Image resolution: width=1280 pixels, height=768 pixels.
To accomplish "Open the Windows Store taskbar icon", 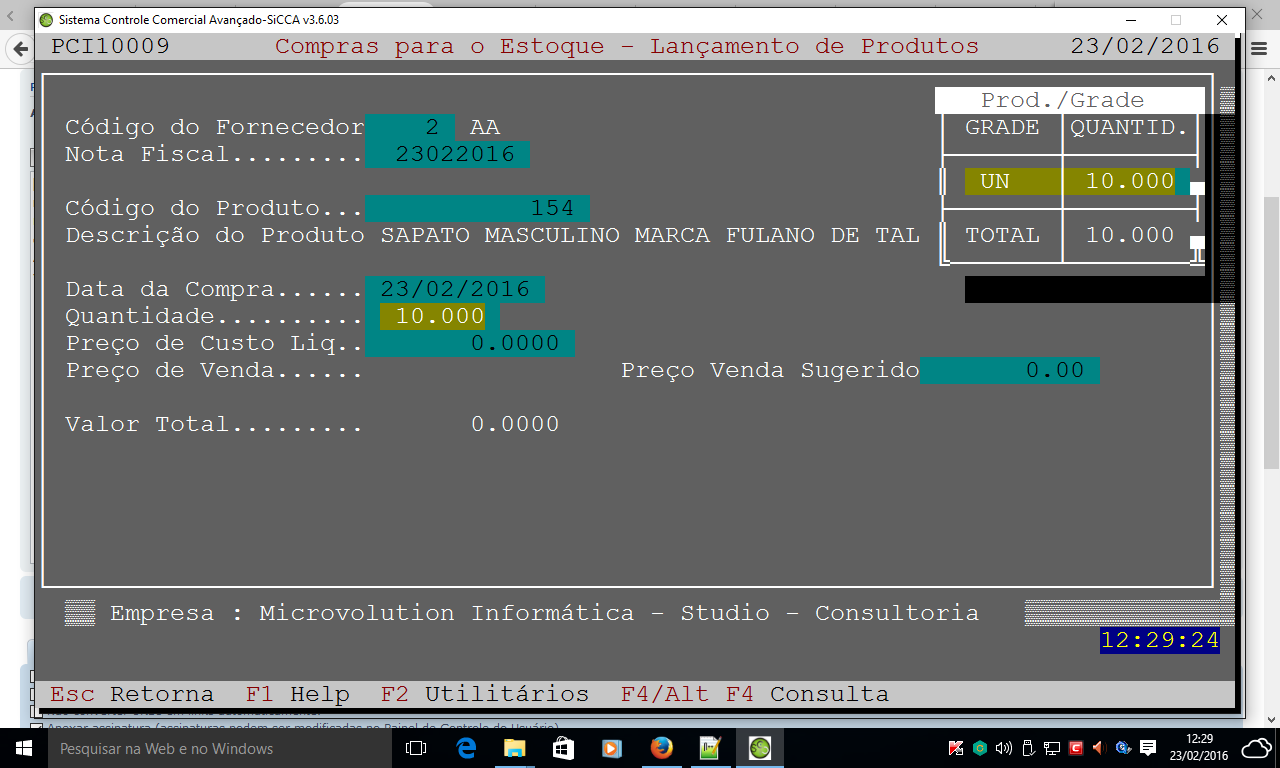I will pyautogui.click(x=563, y=748).
